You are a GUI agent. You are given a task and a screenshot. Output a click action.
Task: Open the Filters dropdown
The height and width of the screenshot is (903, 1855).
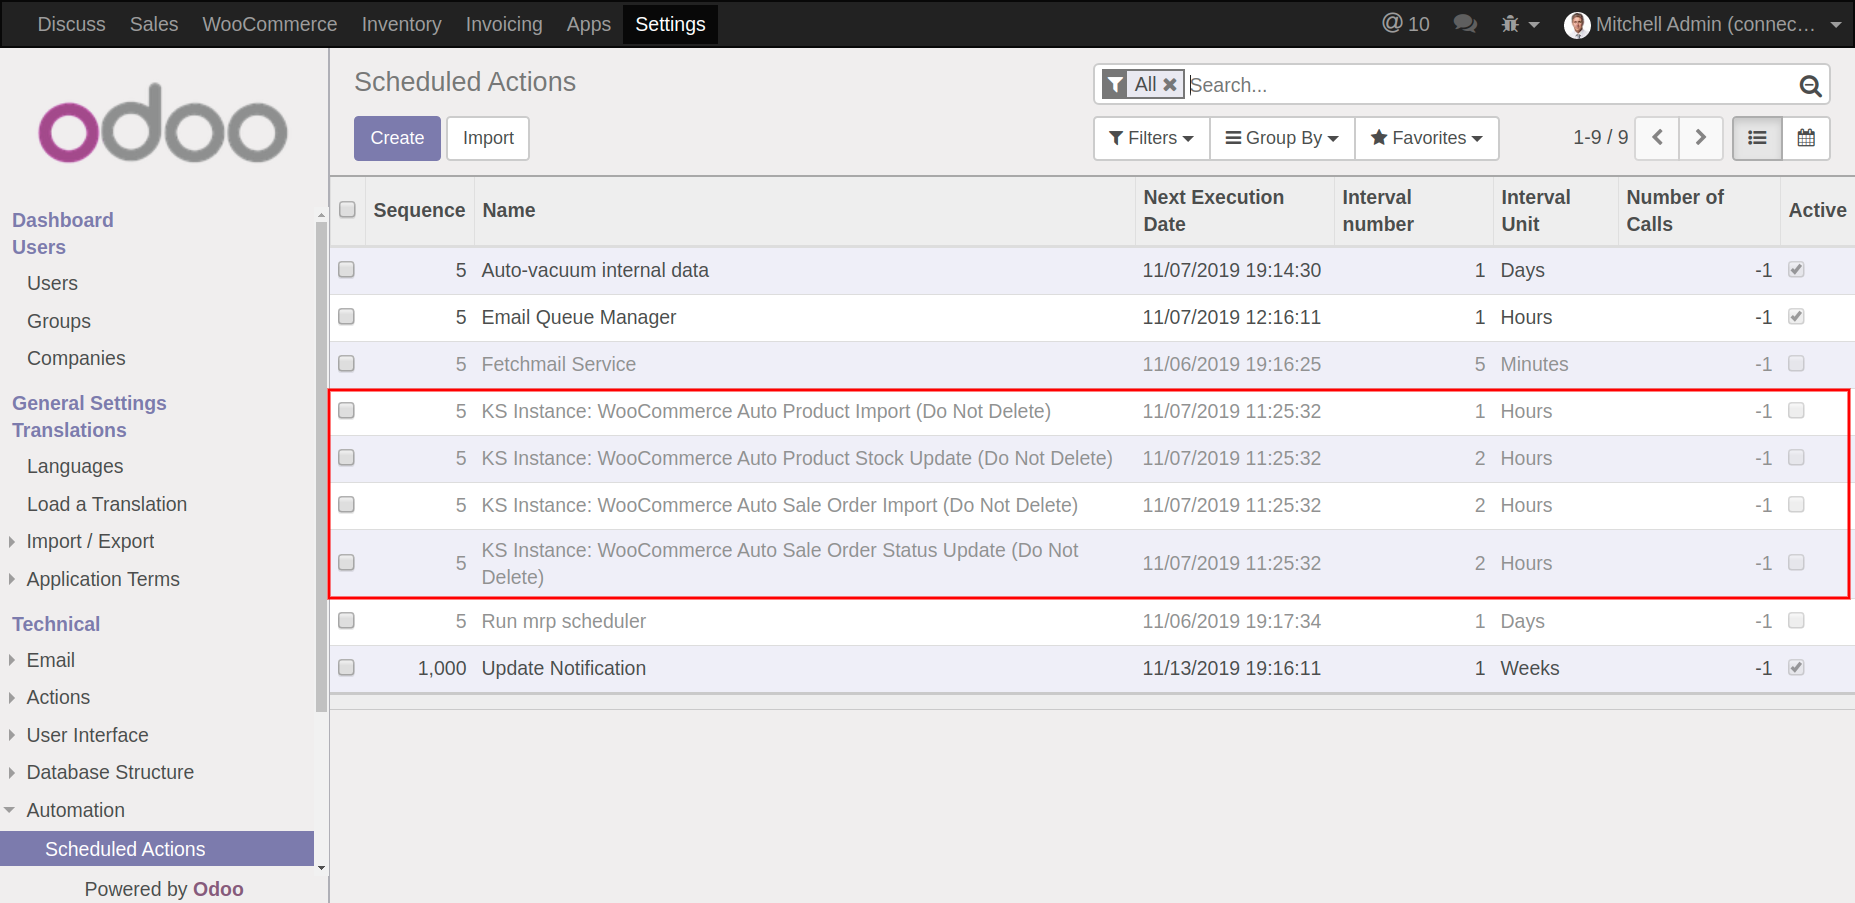click(x=1151, y=138)
